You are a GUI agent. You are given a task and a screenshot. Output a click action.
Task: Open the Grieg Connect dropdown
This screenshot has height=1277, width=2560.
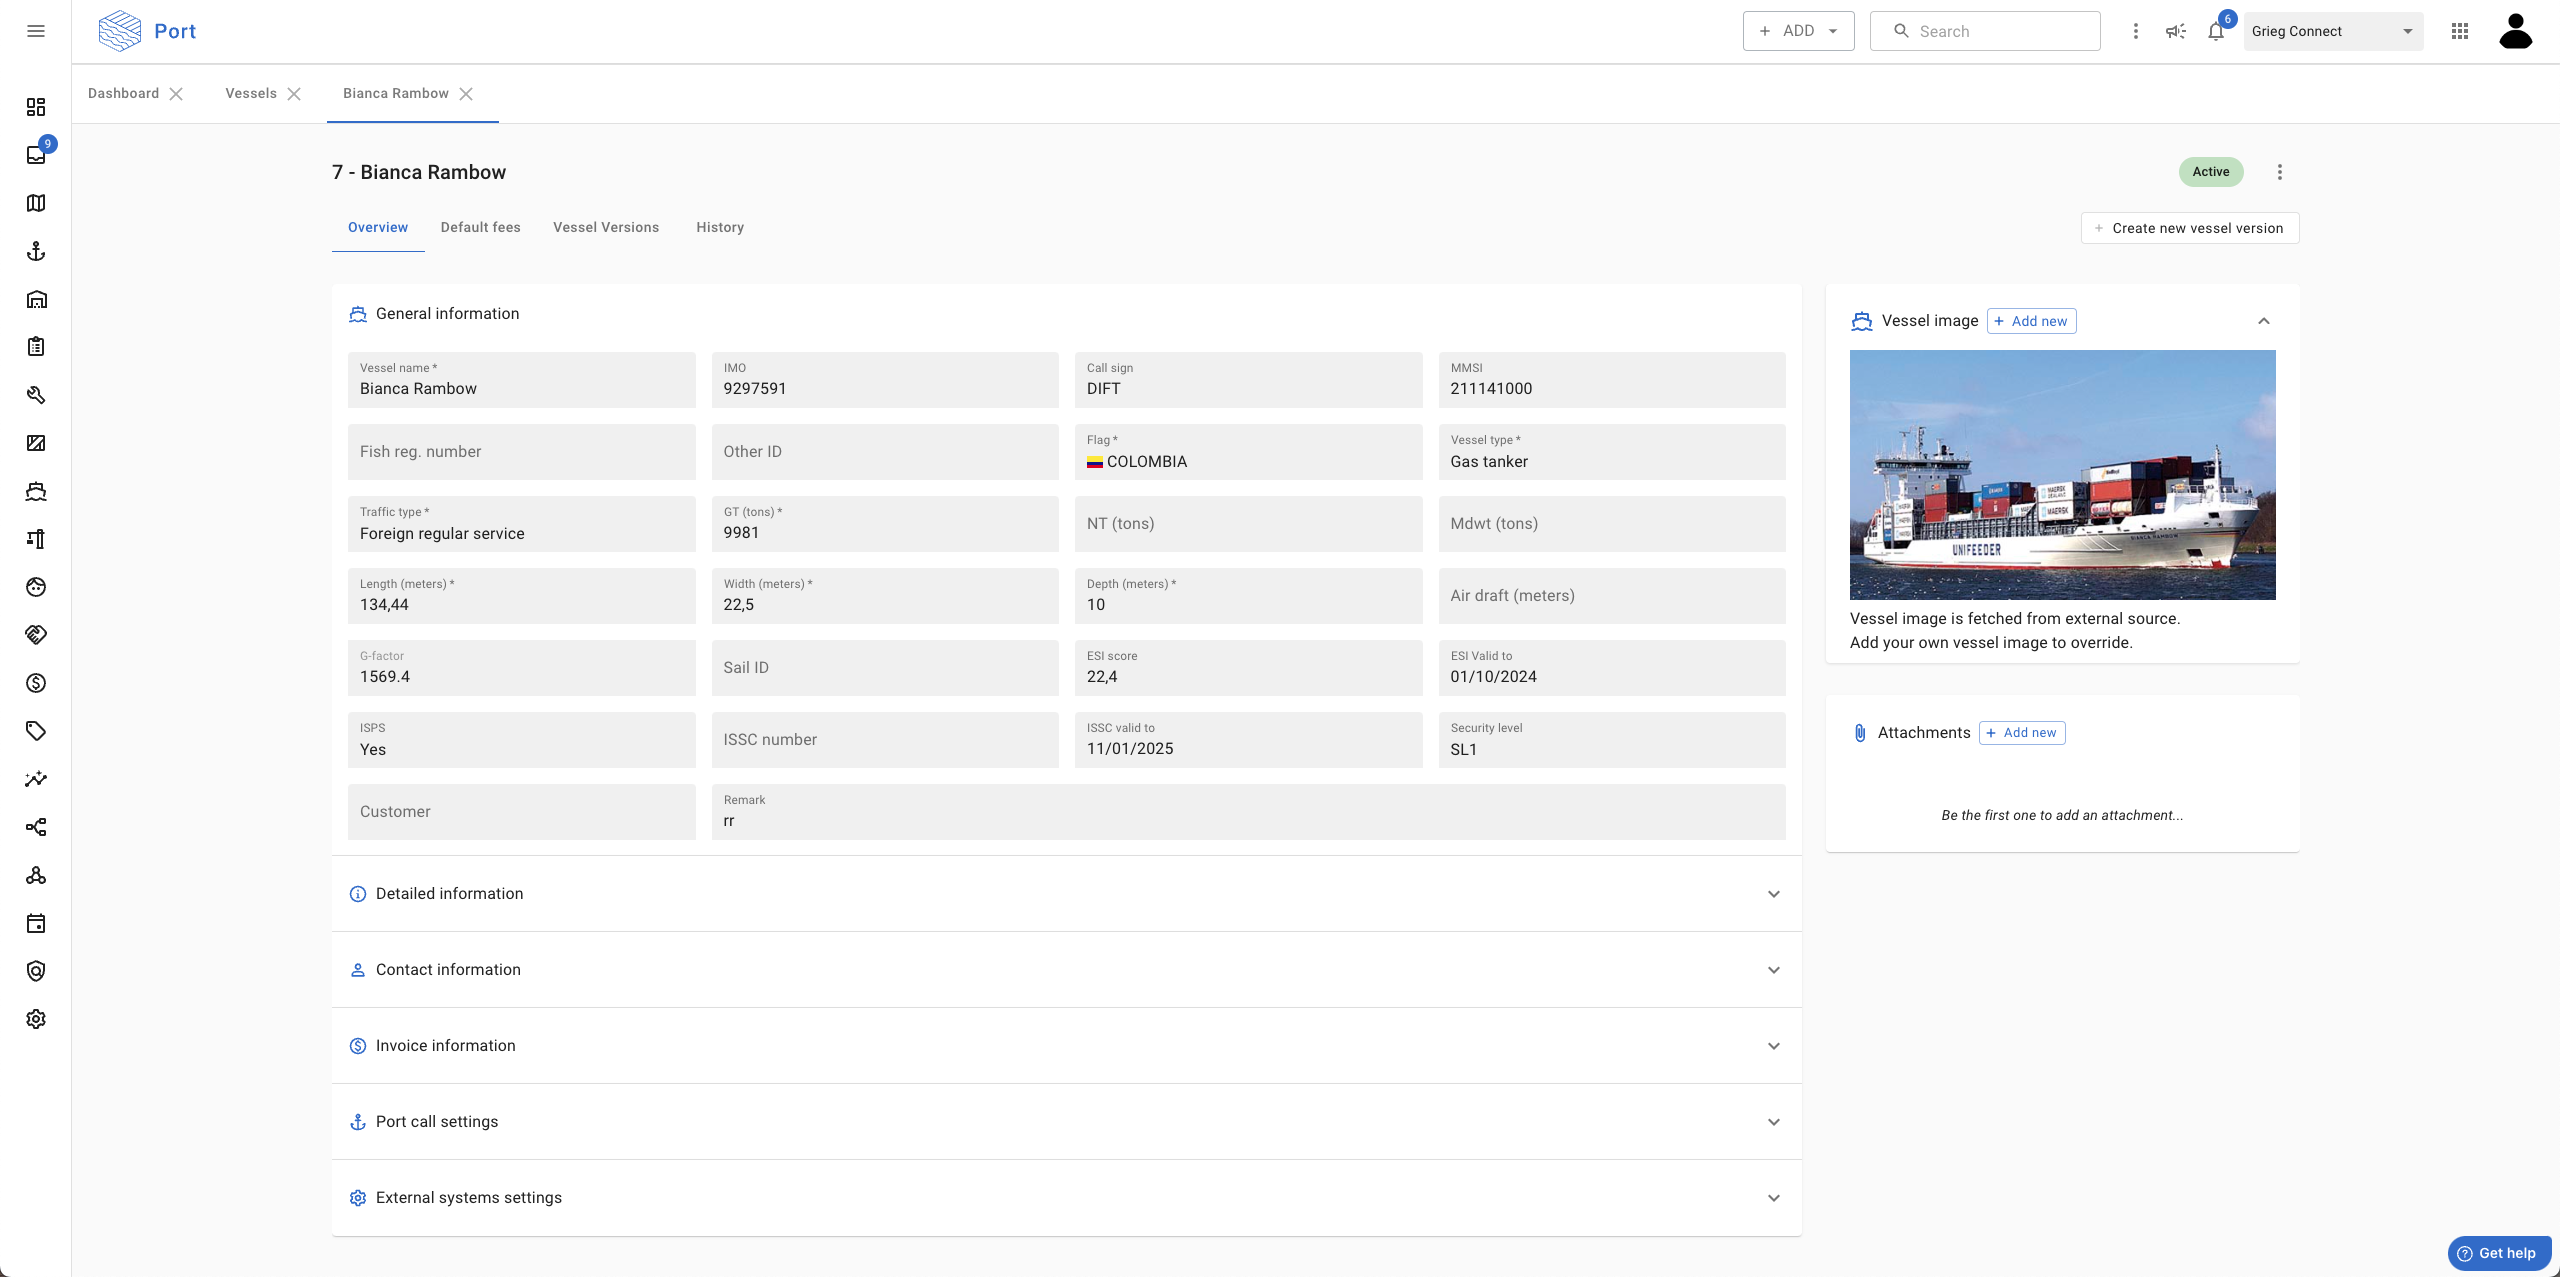pos(2332,31)
